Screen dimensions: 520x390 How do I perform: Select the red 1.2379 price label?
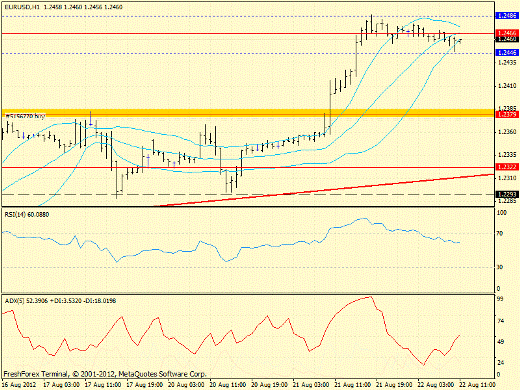coord(507,114)
